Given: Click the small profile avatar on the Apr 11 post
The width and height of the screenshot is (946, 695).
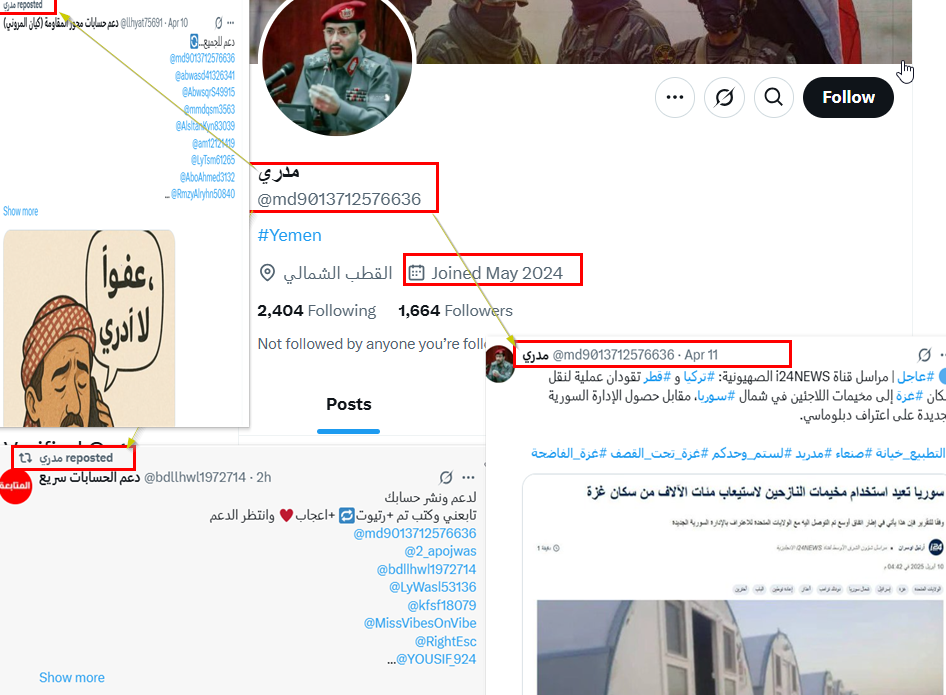Looking at the screenshot, I should coord(500,364).
